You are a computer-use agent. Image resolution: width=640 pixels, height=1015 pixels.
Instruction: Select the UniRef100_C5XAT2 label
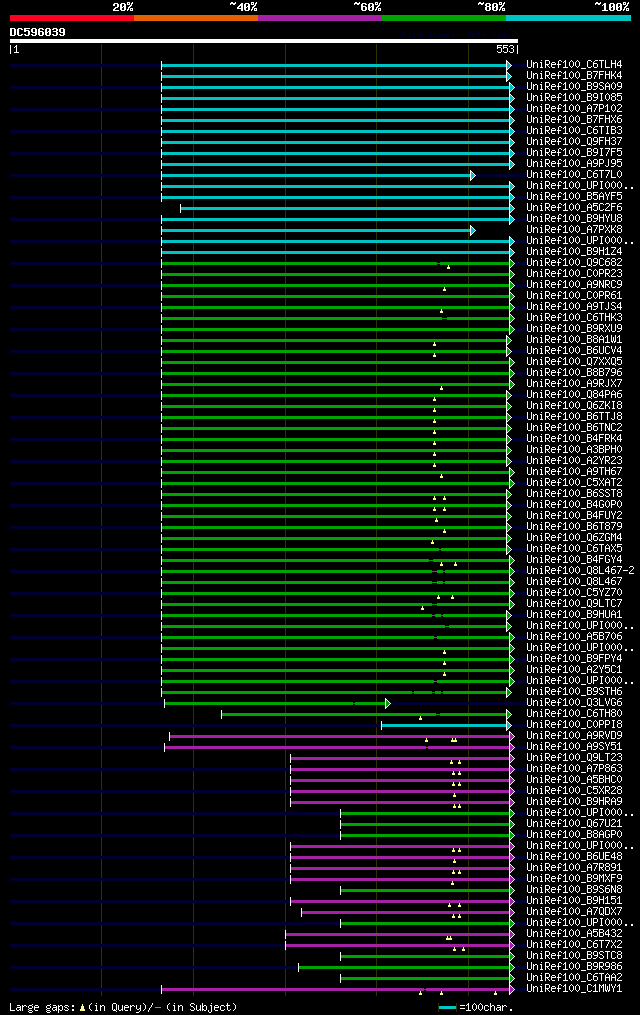574,483
